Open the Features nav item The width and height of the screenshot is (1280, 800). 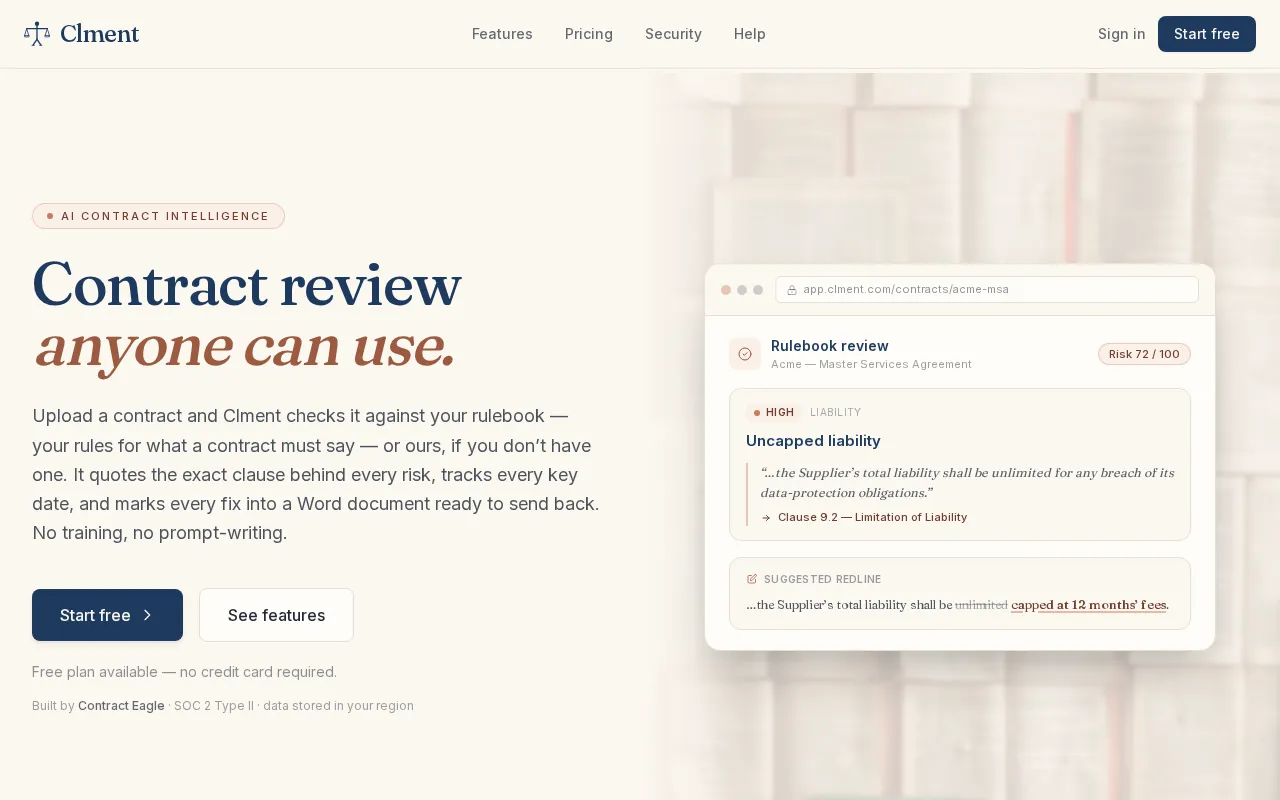tap(502, 34)
